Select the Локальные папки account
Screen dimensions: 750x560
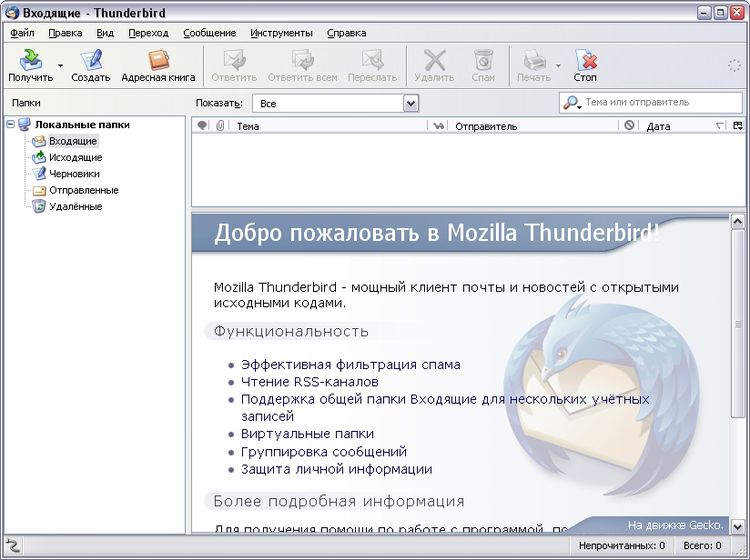tap(82, 125)
